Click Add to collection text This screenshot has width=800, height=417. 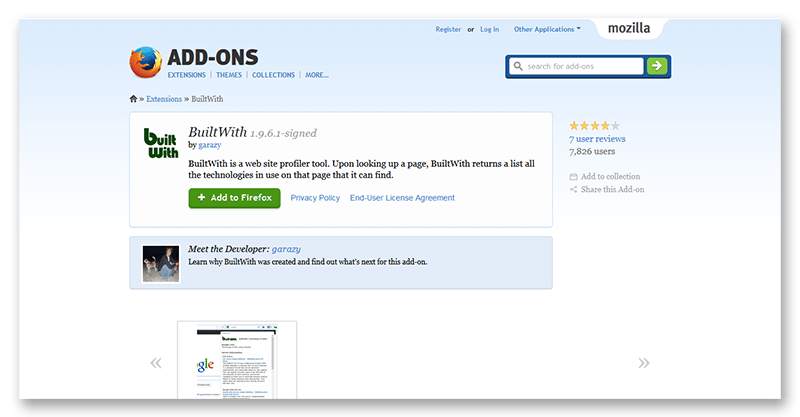(610, 177)
